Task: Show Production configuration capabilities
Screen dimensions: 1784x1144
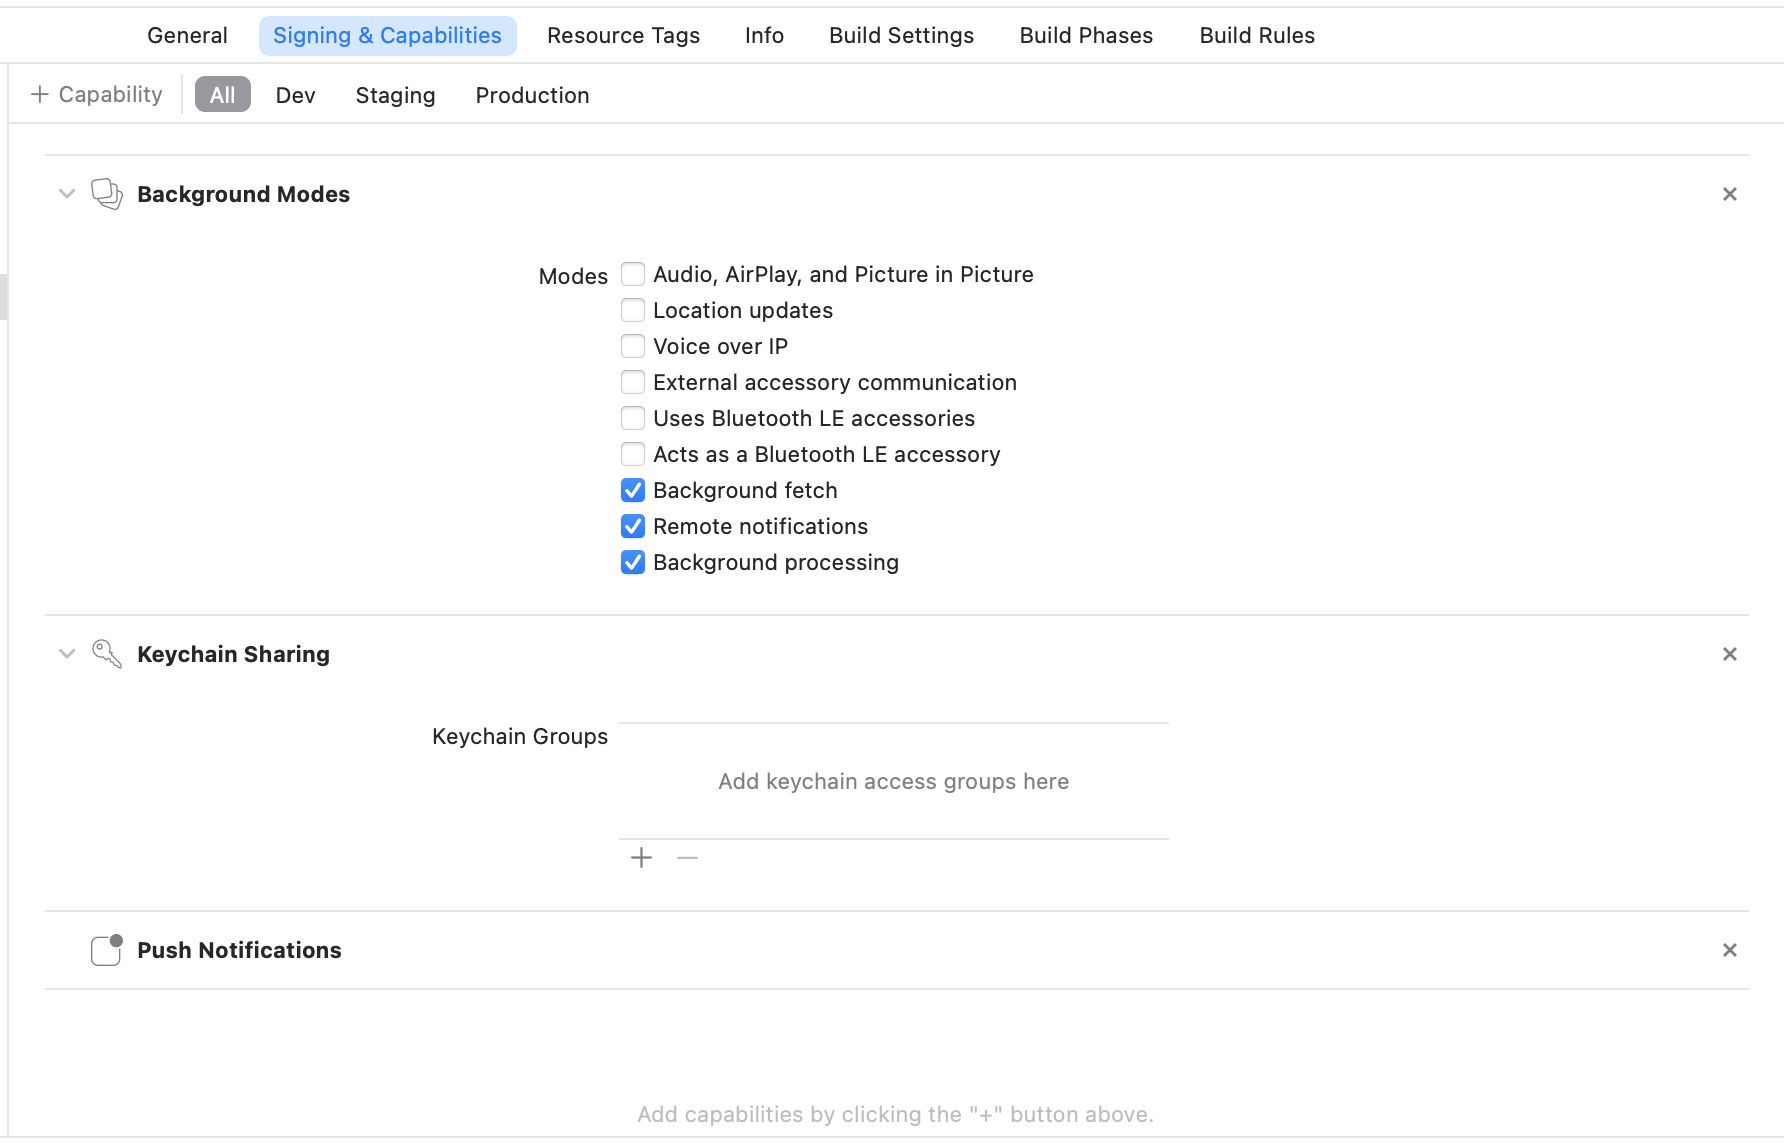Action: coord(532,96)
